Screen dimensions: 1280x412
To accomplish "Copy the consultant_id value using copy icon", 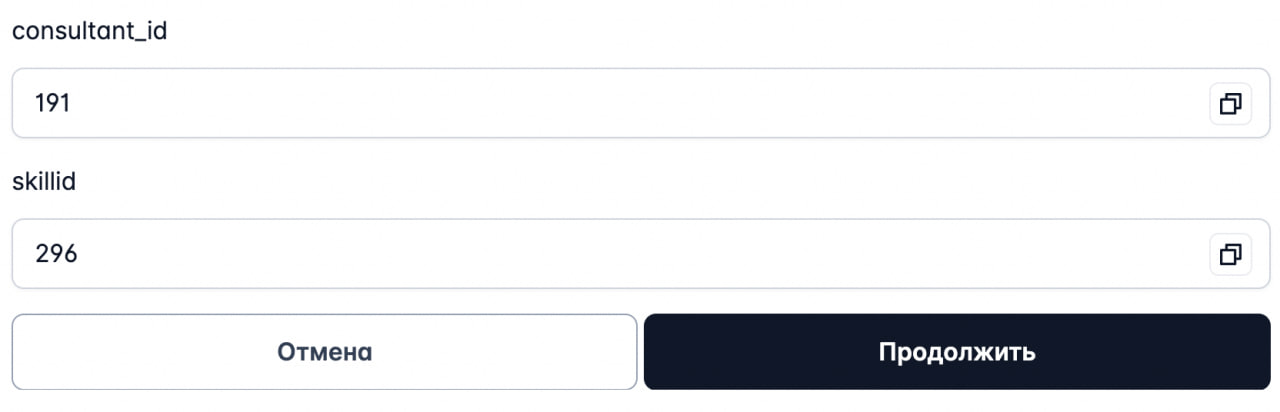I will tap(1230, 103).
